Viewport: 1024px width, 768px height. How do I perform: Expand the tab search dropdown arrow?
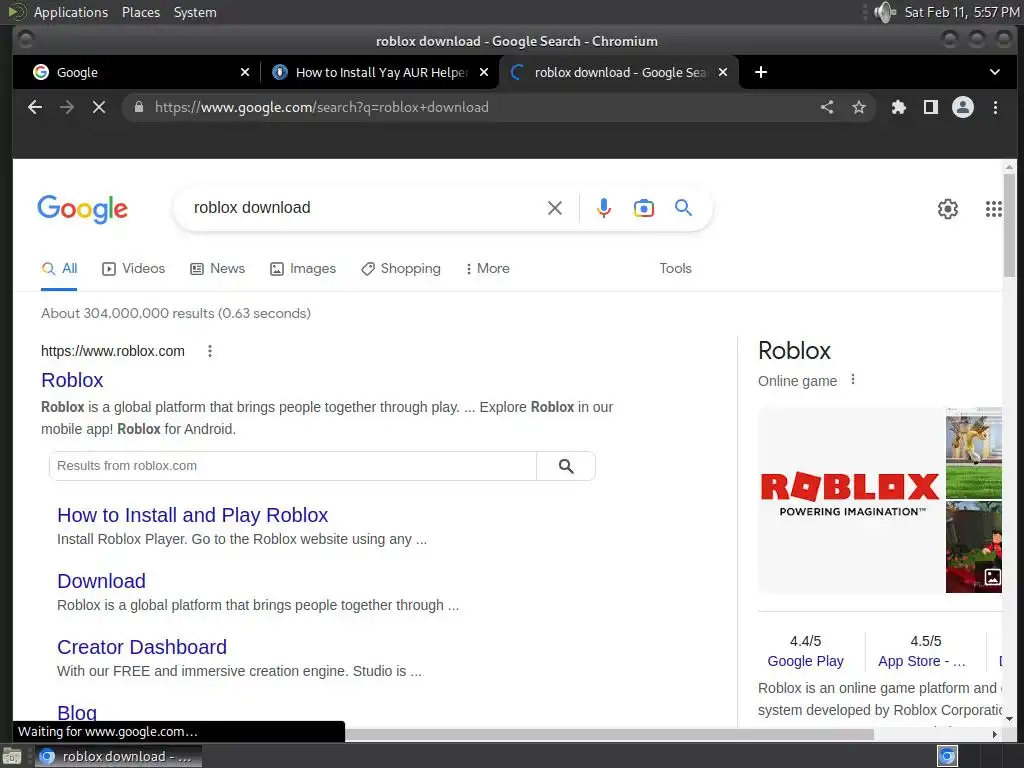tap(995, 72)
